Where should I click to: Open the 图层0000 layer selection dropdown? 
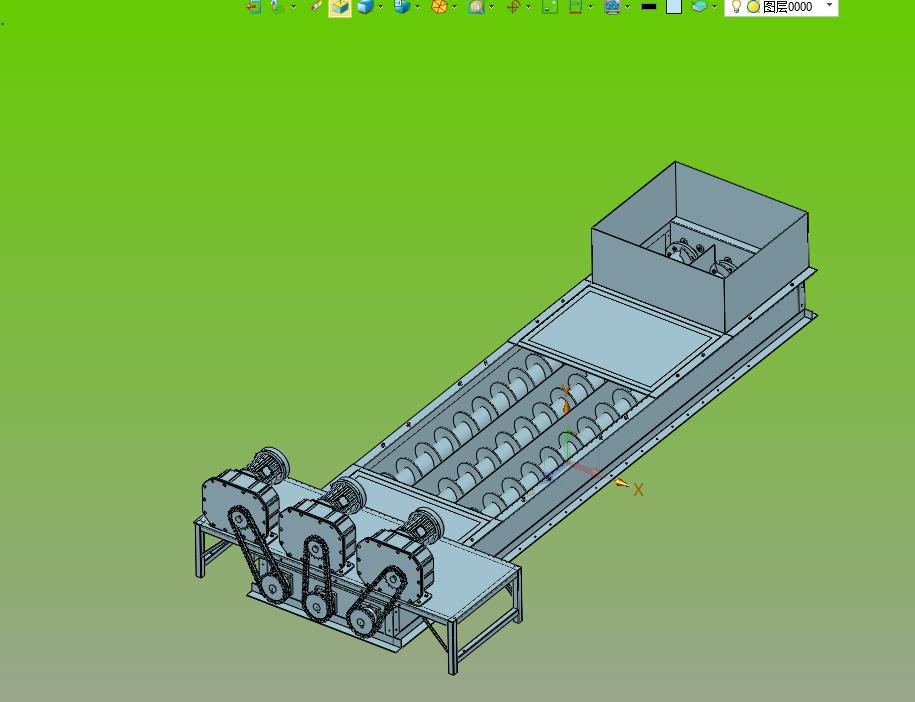pos(829,5)
